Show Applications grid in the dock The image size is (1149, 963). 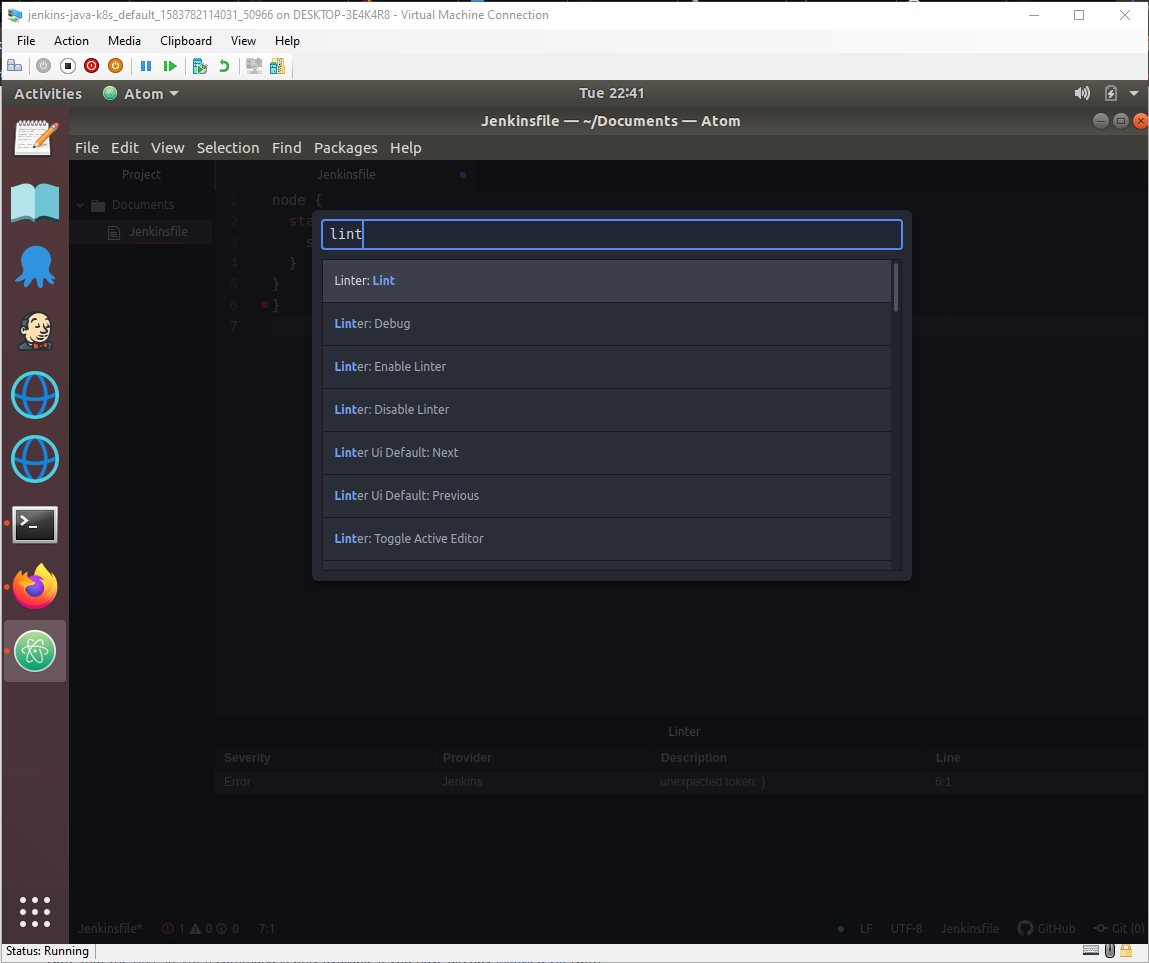click(x=35, y=911)
